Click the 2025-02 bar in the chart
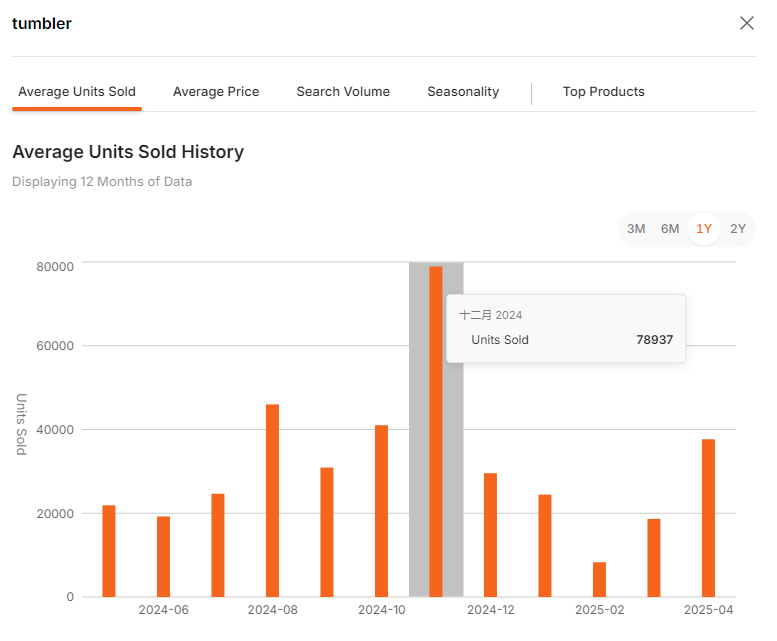This screenshot has width=777, height=641. click(599, 580)
